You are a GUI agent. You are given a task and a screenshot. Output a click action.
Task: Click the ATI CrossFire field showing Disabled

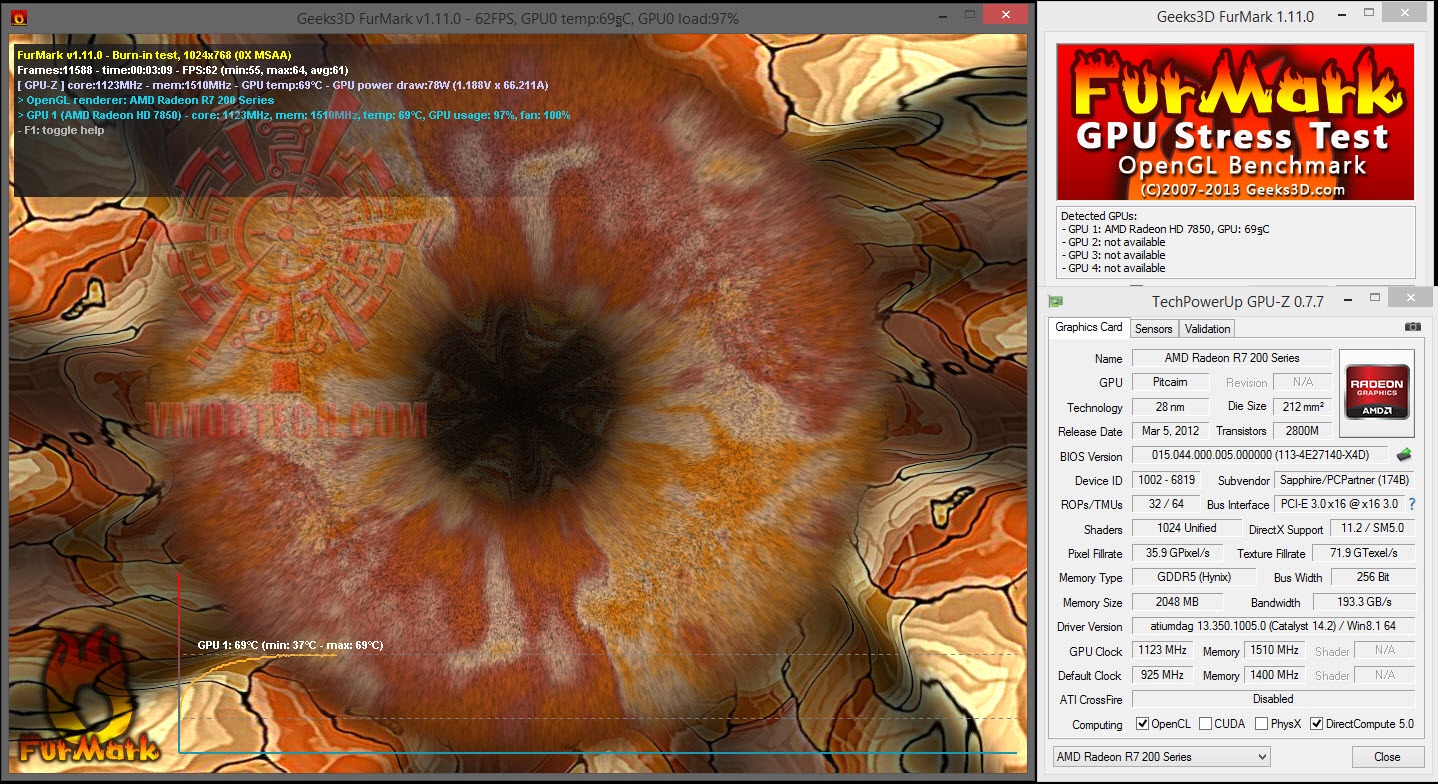1274,699
